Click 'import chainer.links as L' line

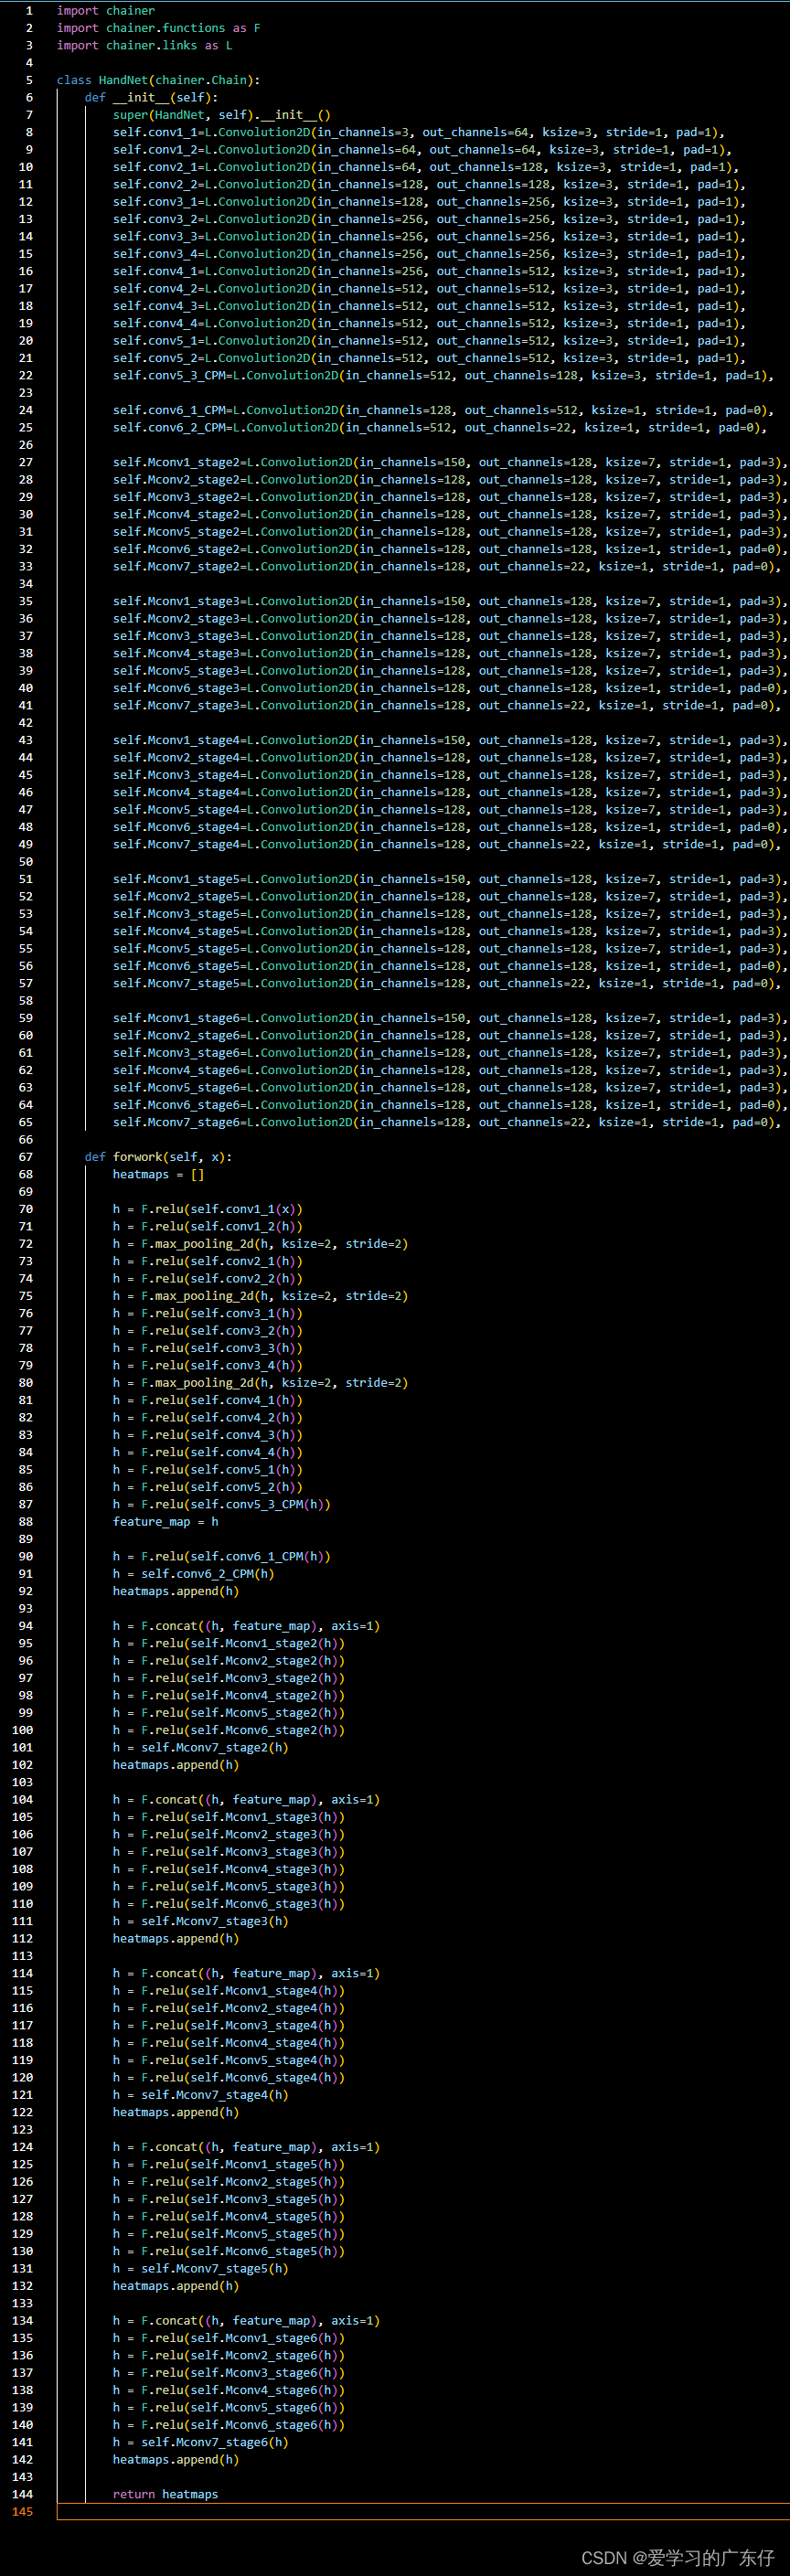pos(144,45)
